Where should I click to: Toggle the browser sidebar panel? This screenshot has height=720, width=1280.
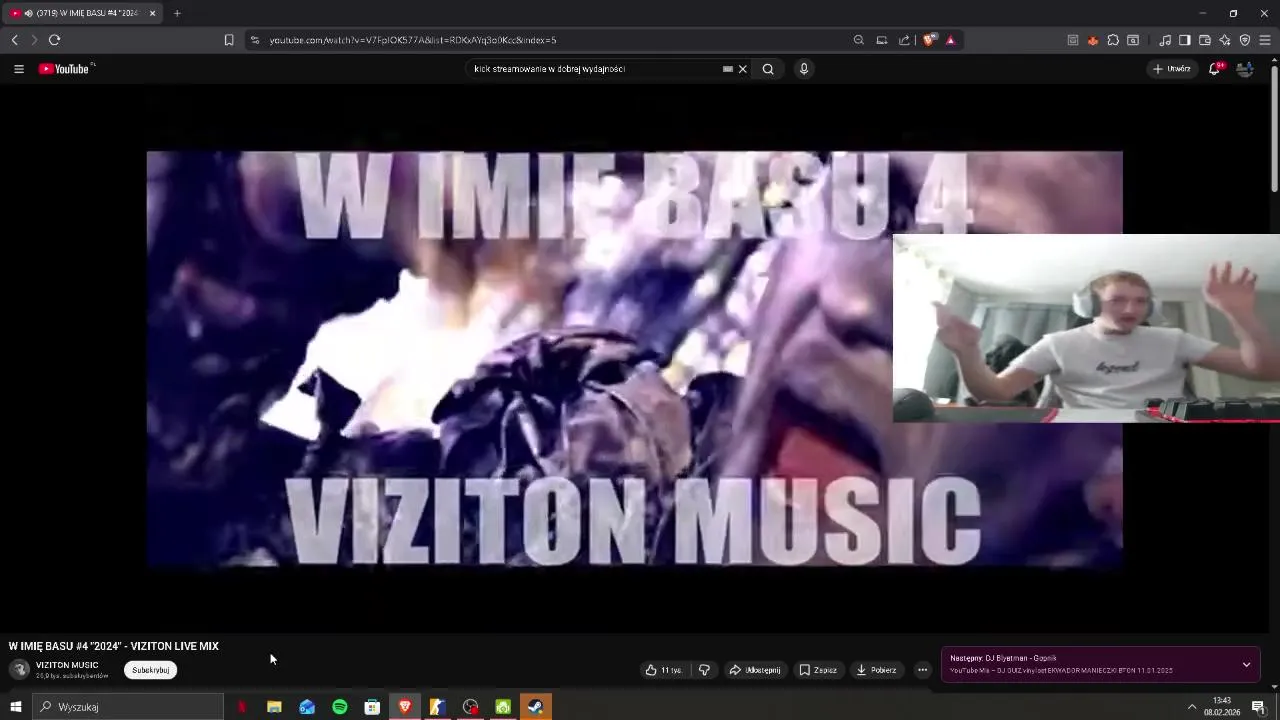tap(1185, 40)
